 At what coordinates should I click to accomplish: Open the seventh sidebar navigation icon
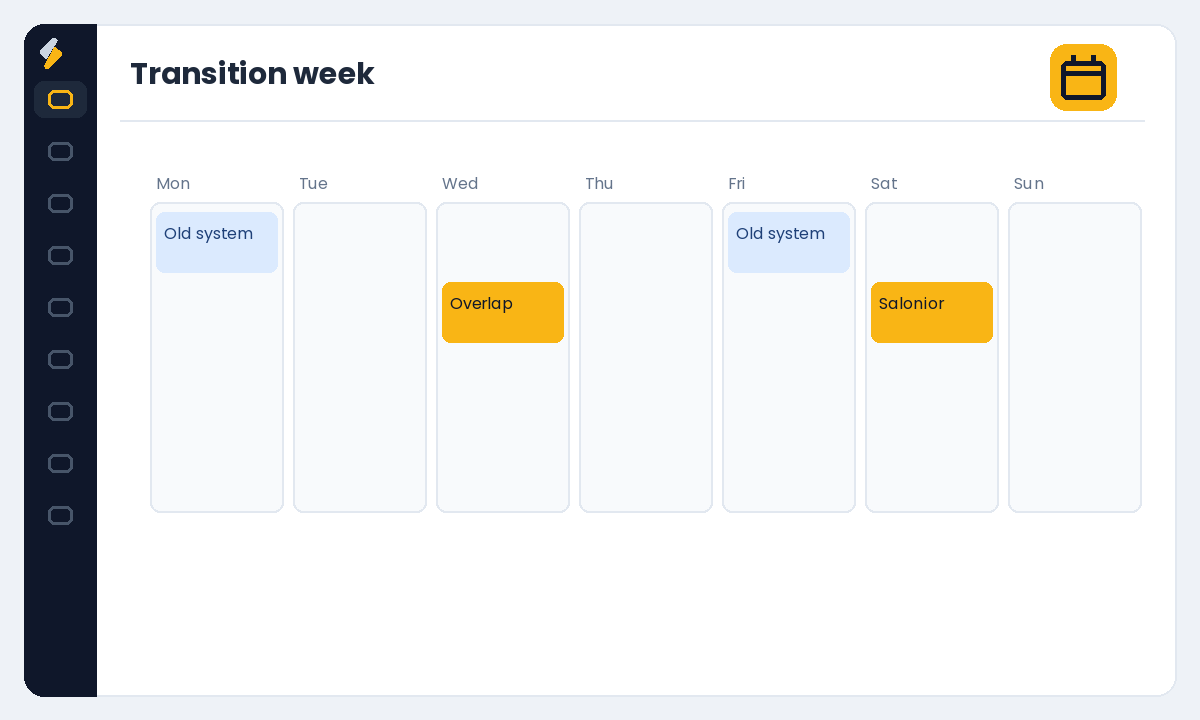click(61, 411)
